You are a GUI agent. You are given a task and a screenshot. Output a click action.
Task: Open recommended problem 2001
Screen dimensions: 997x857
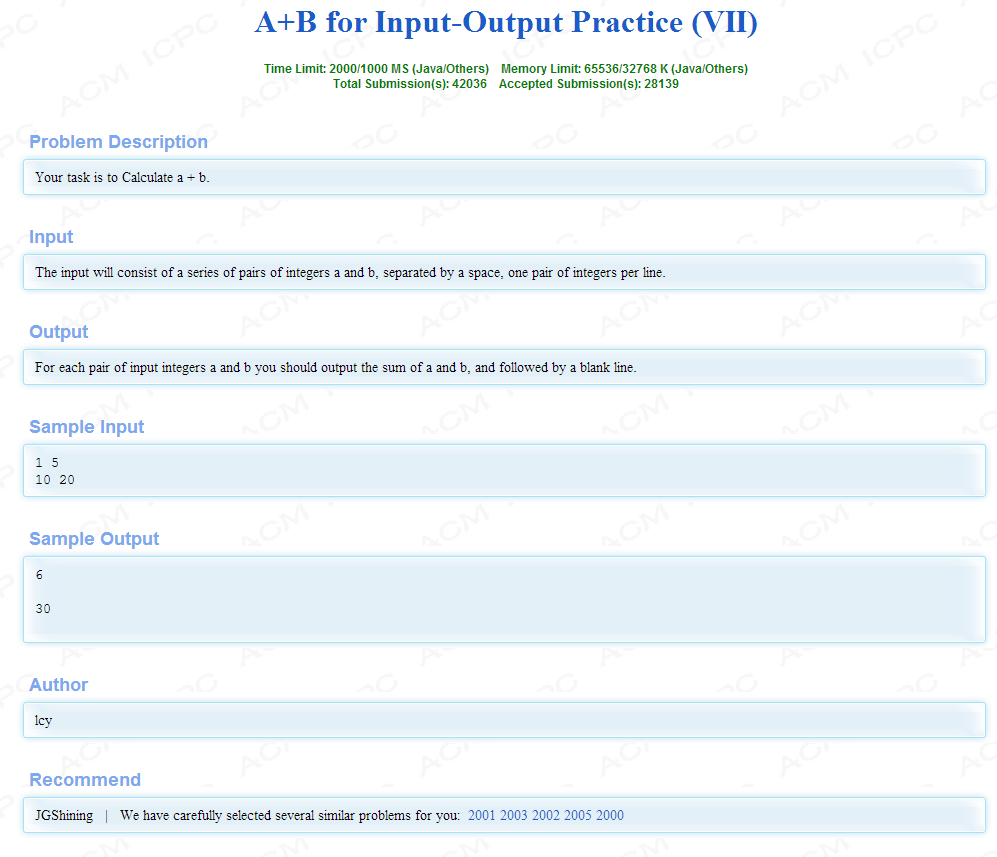point(481,815)
